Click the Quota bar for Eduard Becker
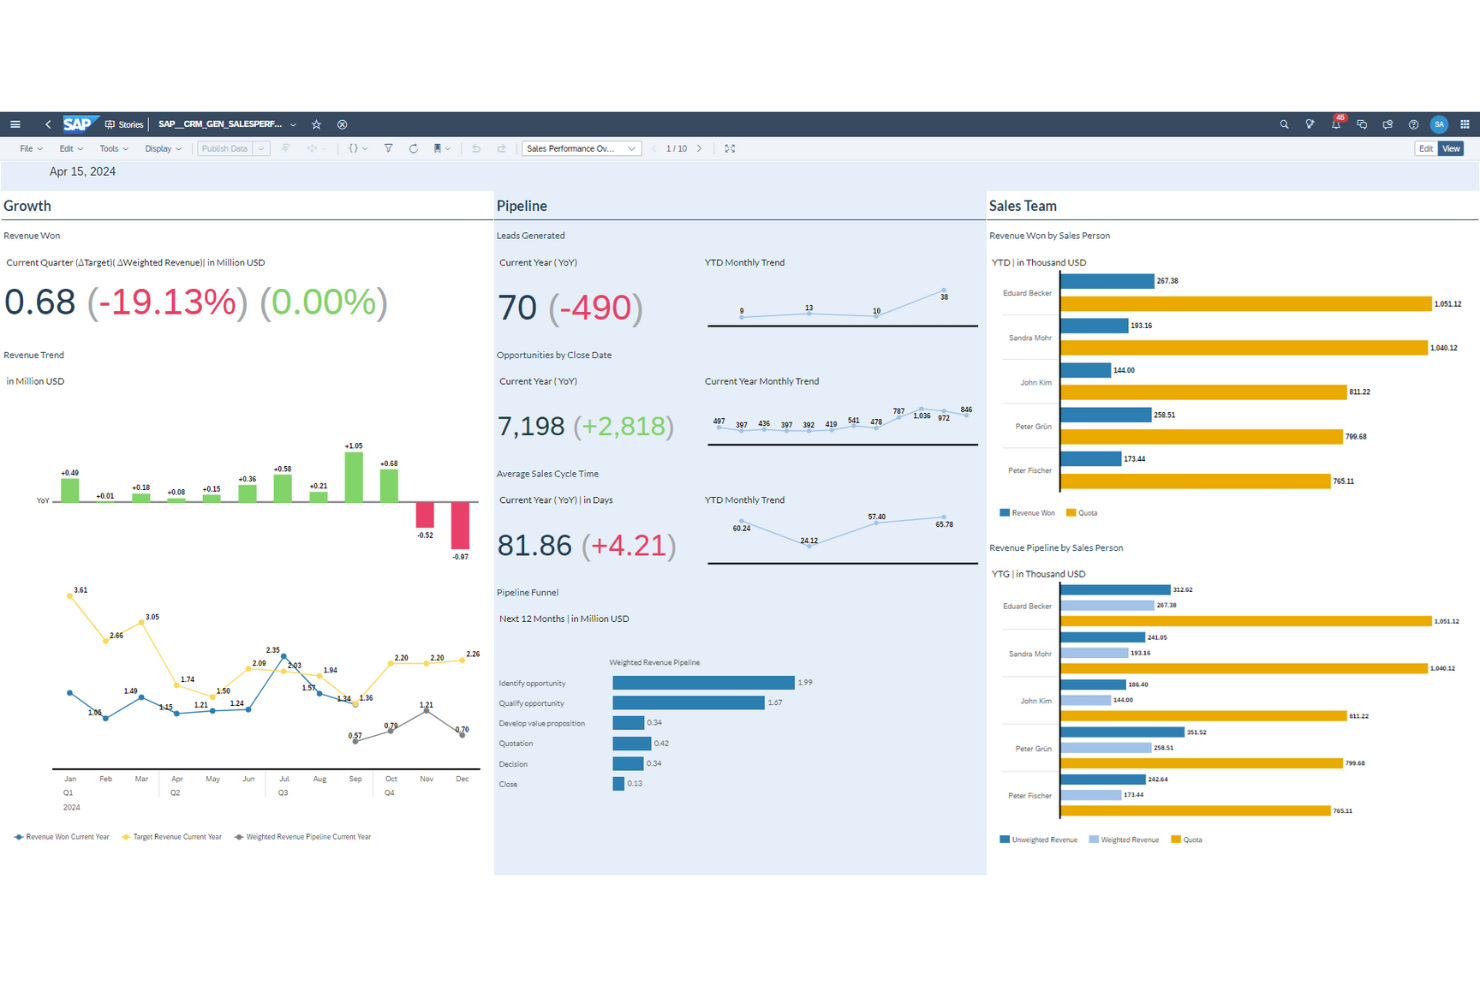This screenshot has width=1480, height=987. (1240, 305)
